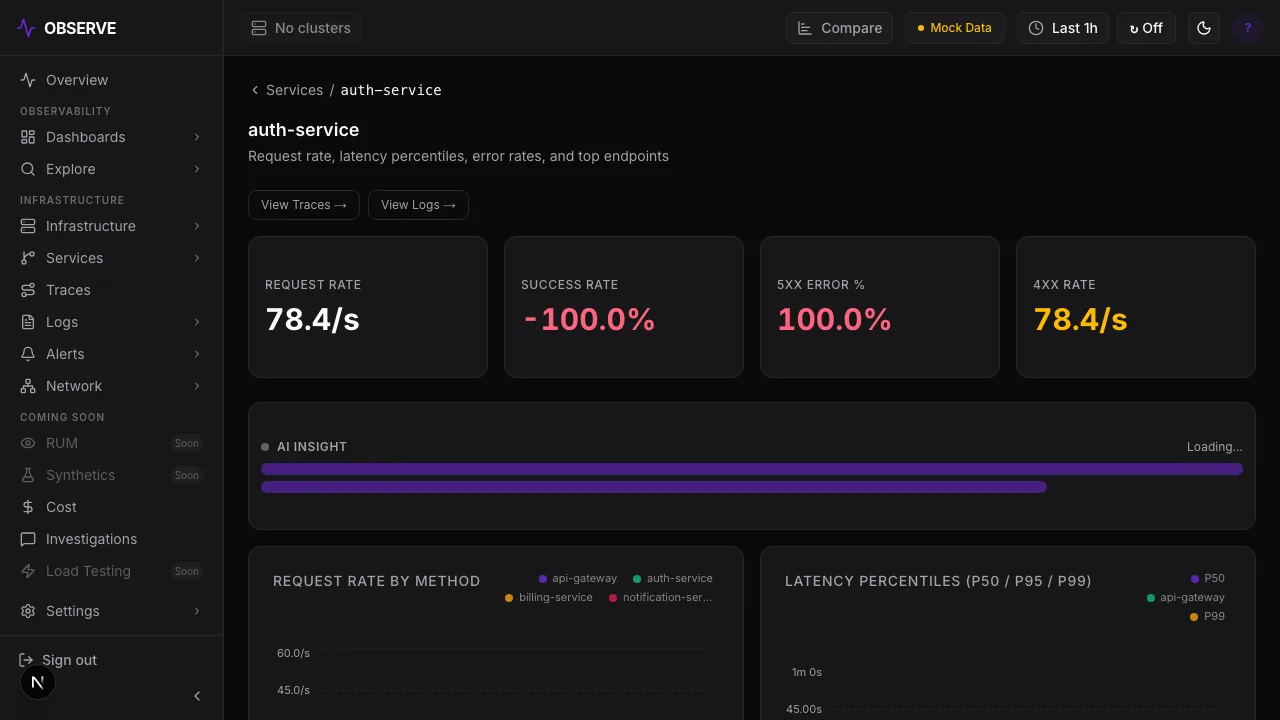Click the Investigations chat icon
The height and width of the screenshot is (720, 1280).
pos(28,539)
